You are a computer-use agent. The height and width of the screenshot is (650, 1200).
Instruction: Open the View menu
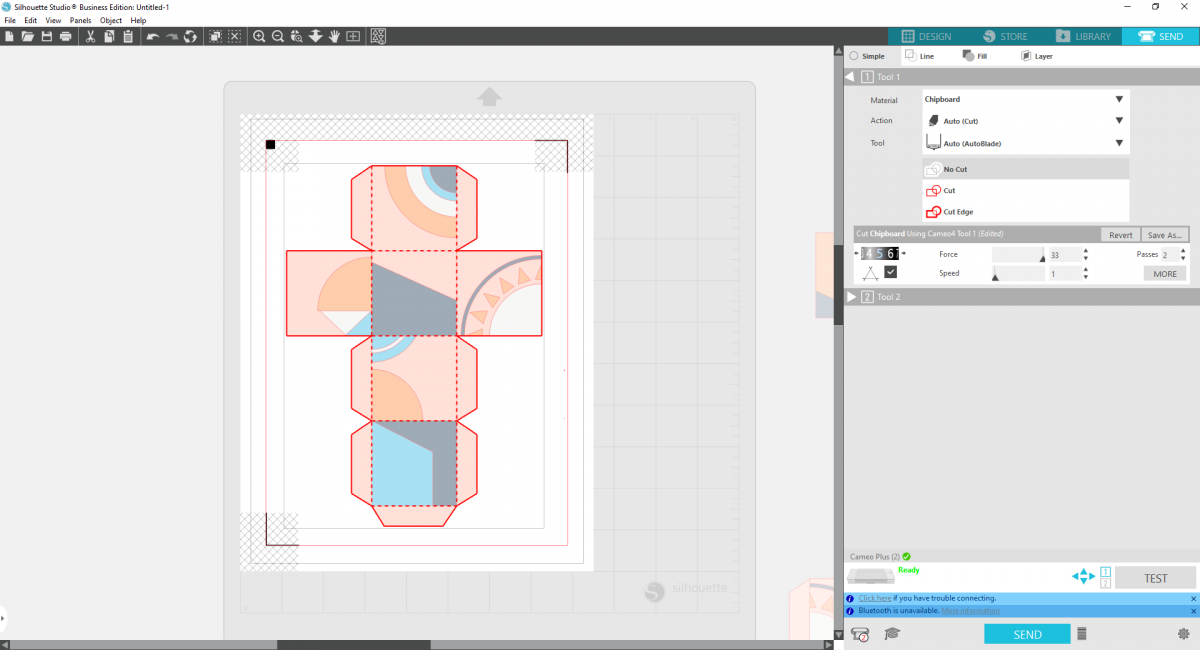(53, 20)
